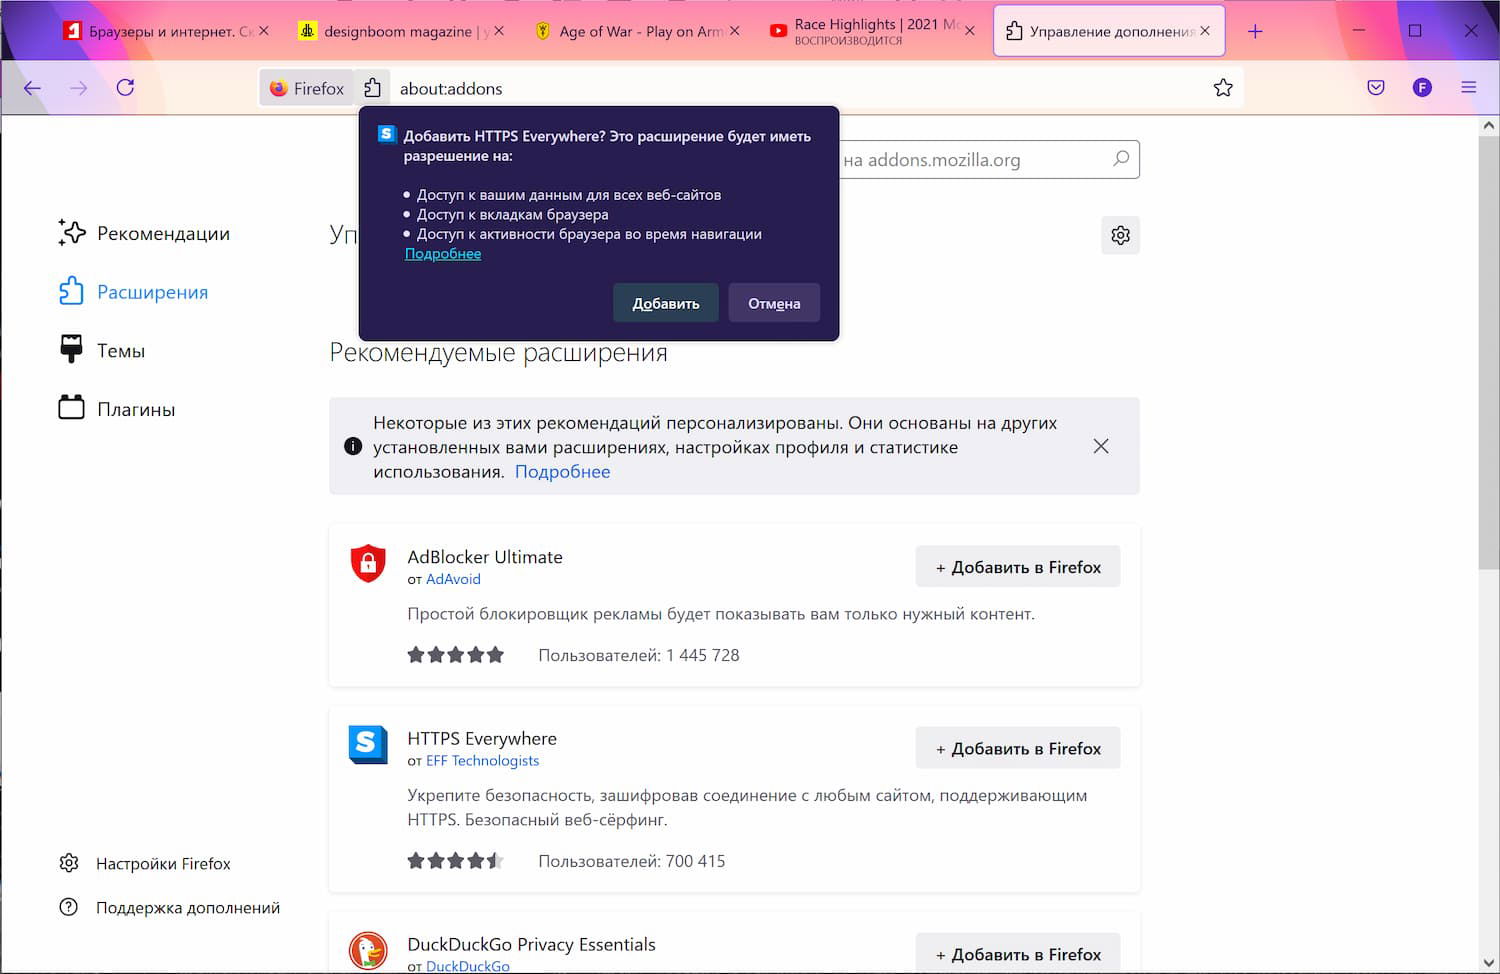Click the Firefox identity badge in address bar

coord(307,88)
